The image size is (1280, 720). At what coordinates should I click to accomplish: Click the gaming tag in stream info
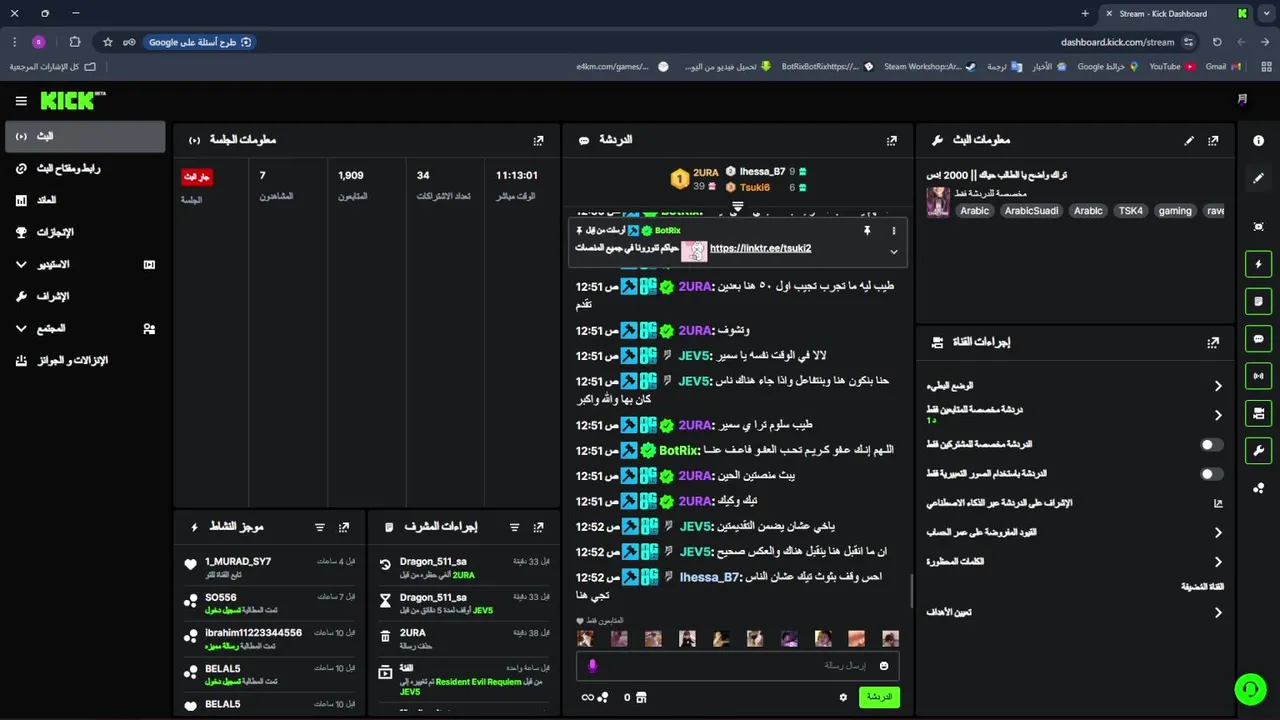1175,211
